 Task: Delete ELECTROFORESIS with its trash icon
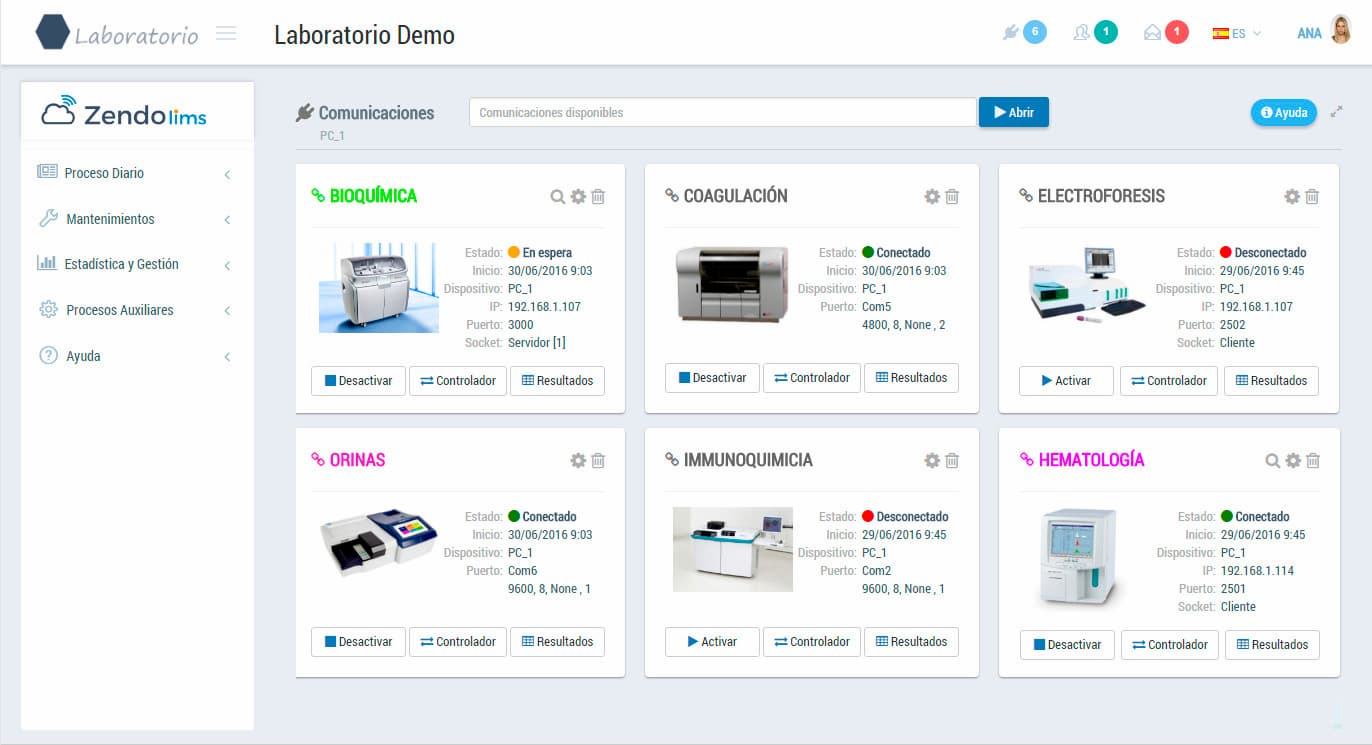point(1312,197)
